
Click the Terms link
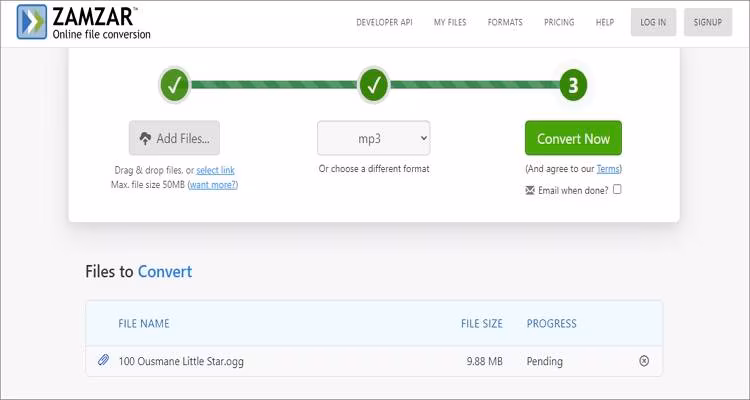pyautogui.click(x=608, y=169)
